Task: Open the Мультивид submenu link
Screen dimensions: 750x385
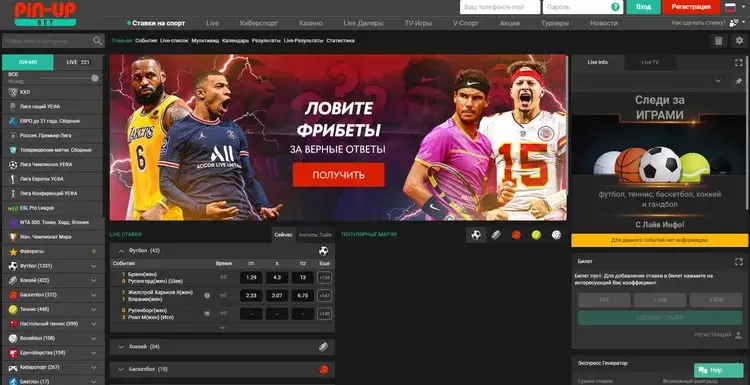Action: click(x=205, y=41)
